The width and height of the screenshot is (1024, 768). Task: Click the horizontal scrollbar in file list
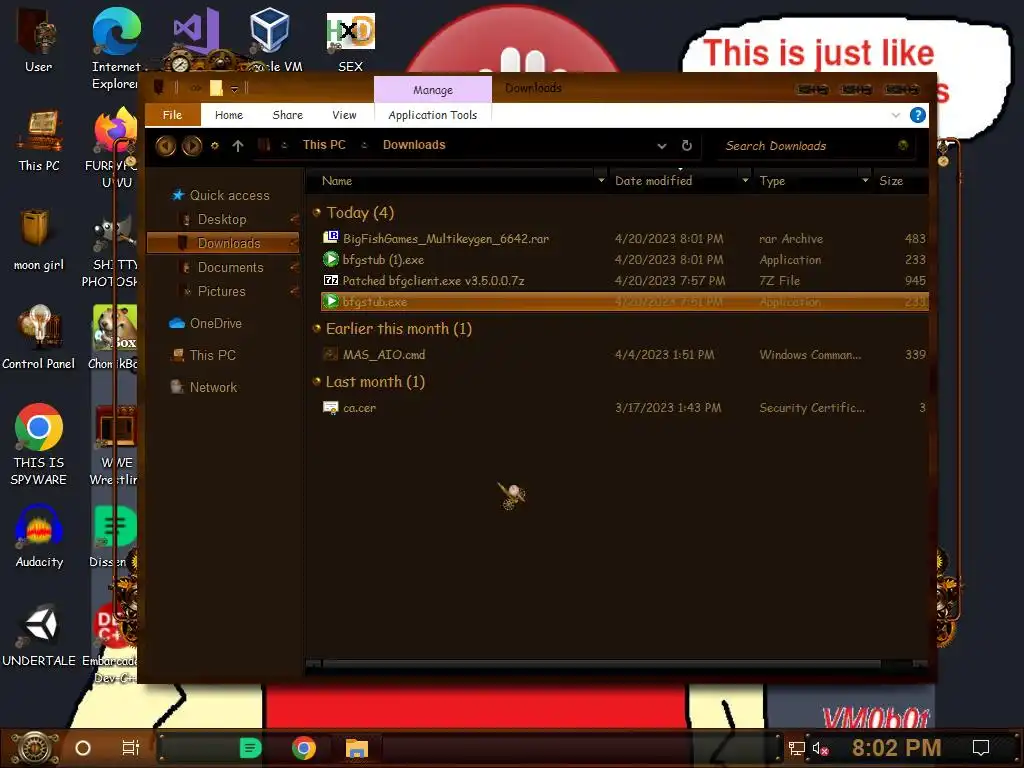601,664
